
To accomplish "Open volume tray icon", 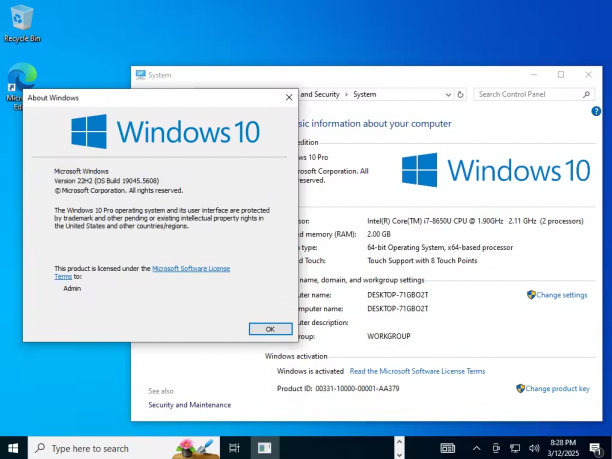I will coord(534,448).
